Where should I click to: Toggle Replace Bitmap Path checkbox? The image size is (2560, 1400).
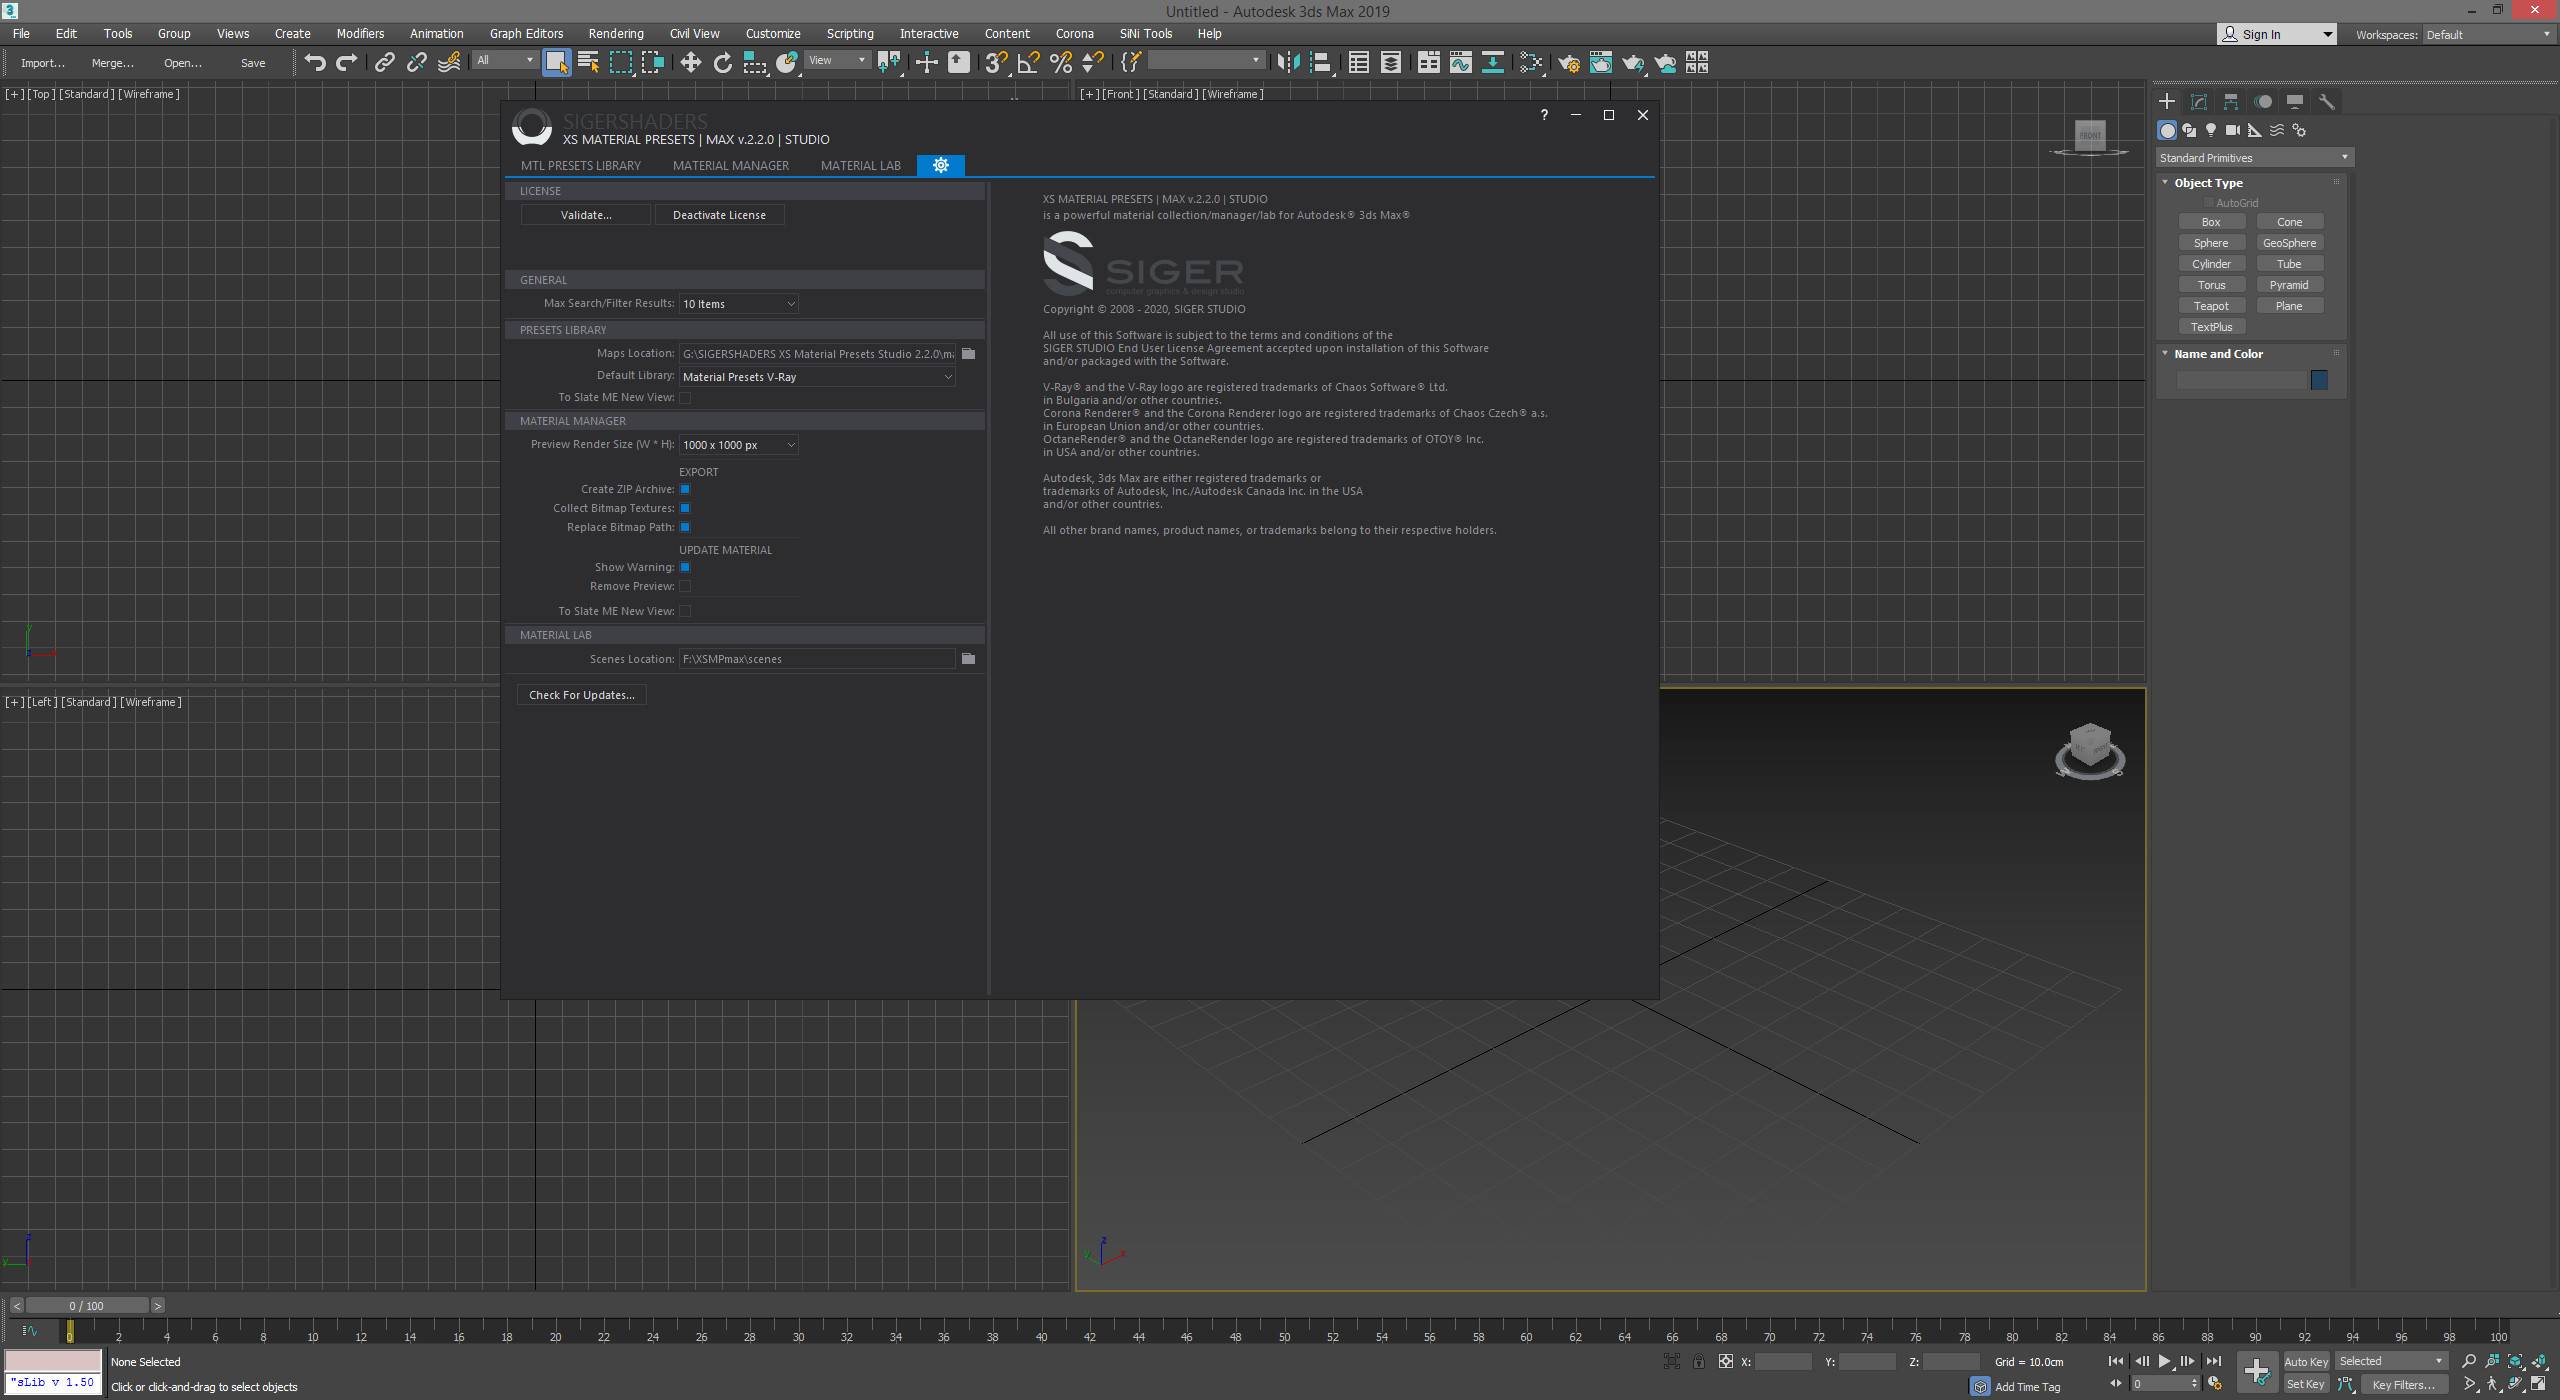point(685,527)
